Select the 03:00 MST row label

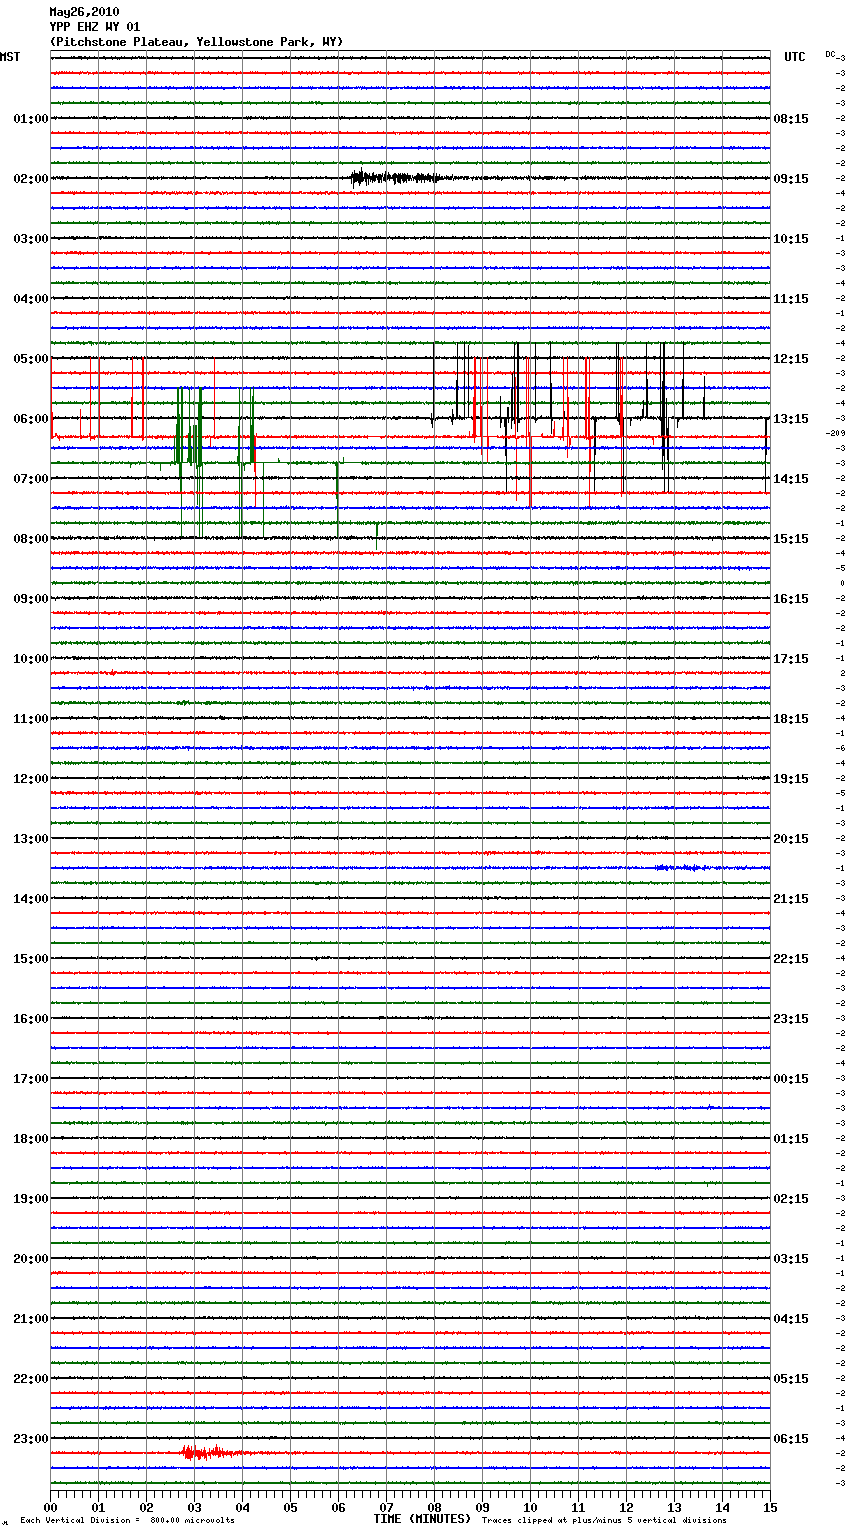click(x=31, y=239)
